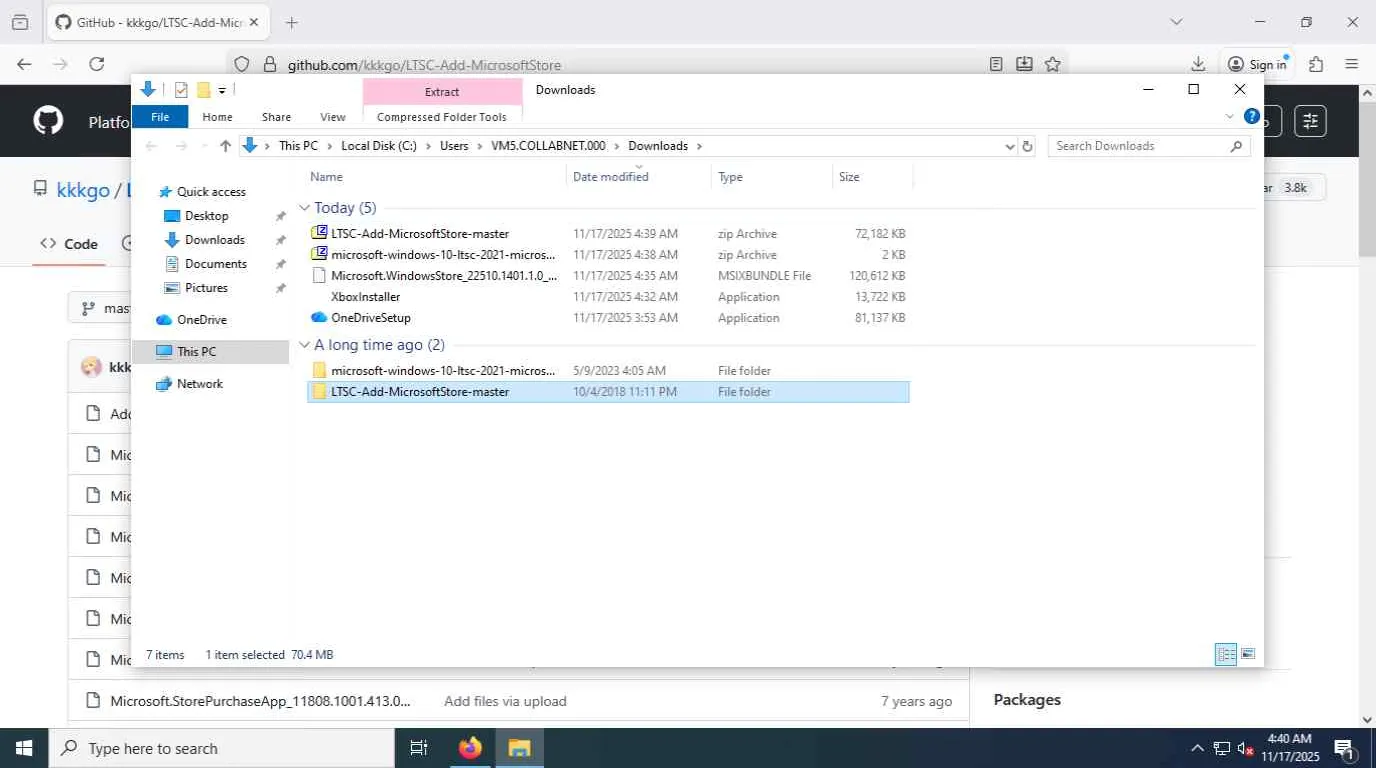Screen dimensions: 1376x768
Task: Go back in Firefox
Action: tap(24, 64)
